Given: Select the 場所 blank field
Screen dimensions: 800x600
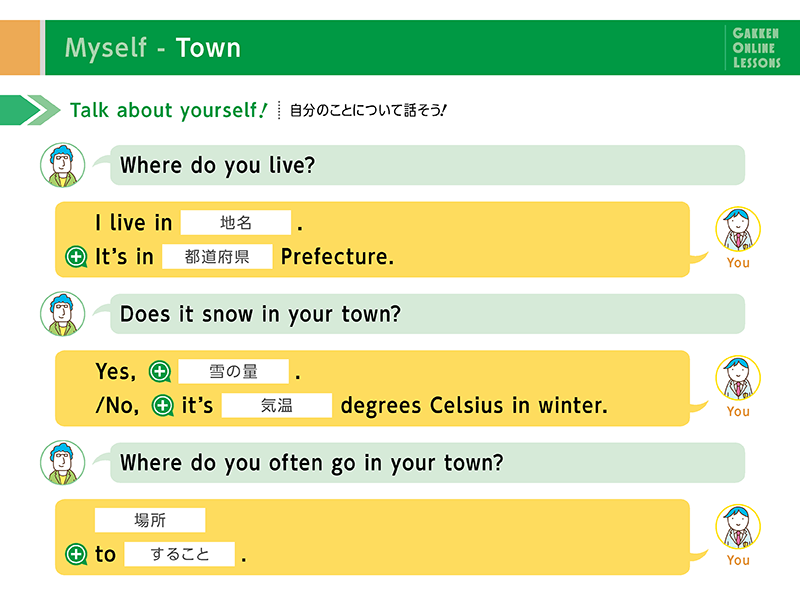Looking at the screenshot, I should (x=150, y=520).
